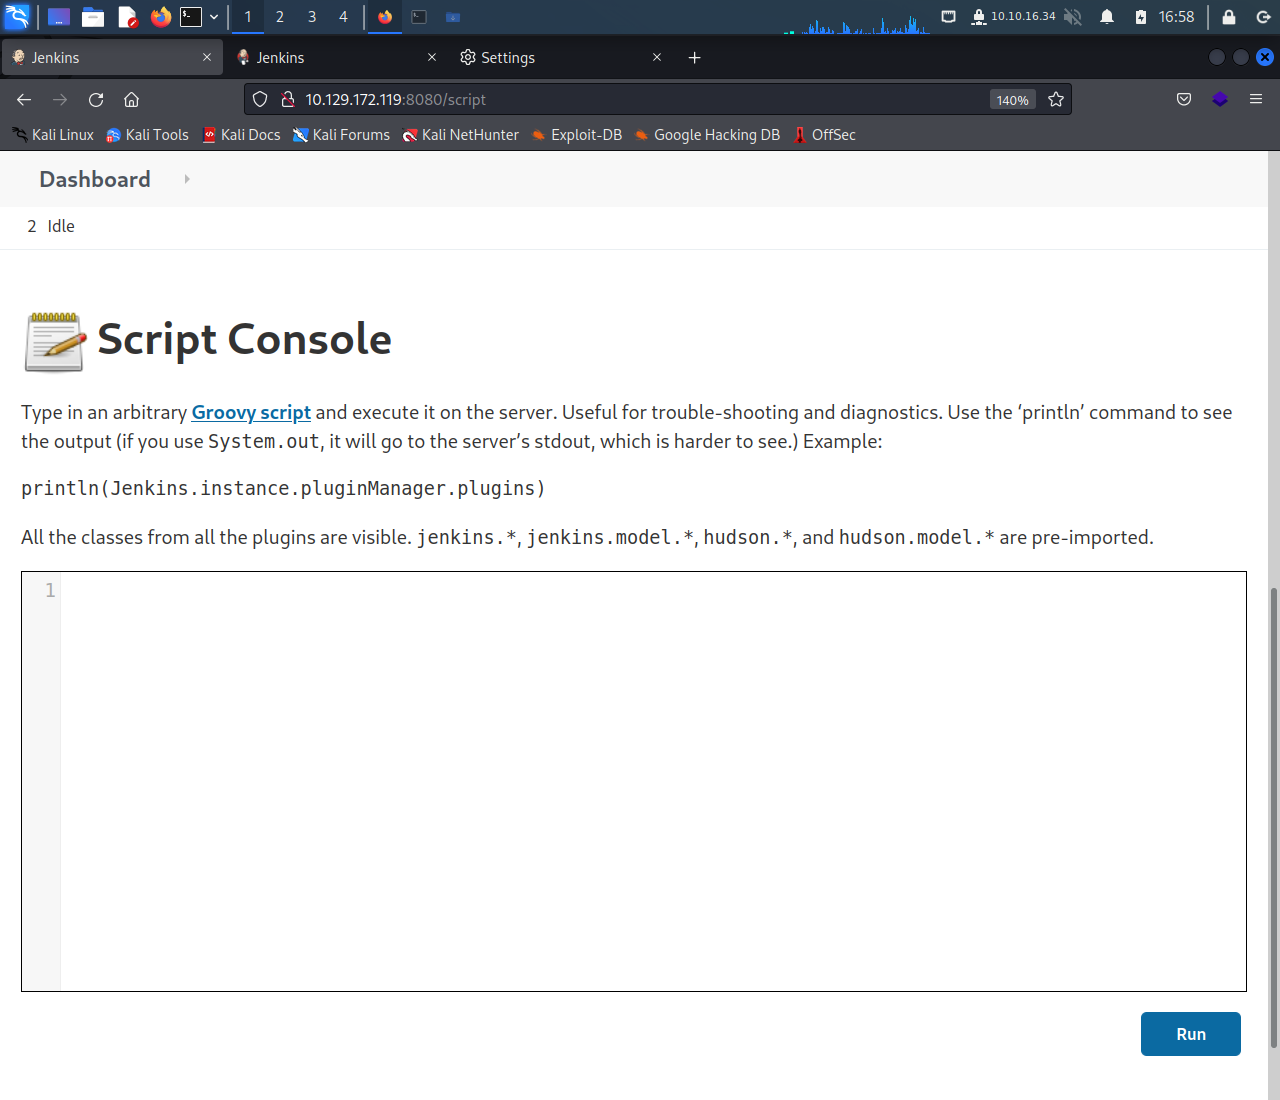Open the Pocket save icon

[x=1184, y=99]
